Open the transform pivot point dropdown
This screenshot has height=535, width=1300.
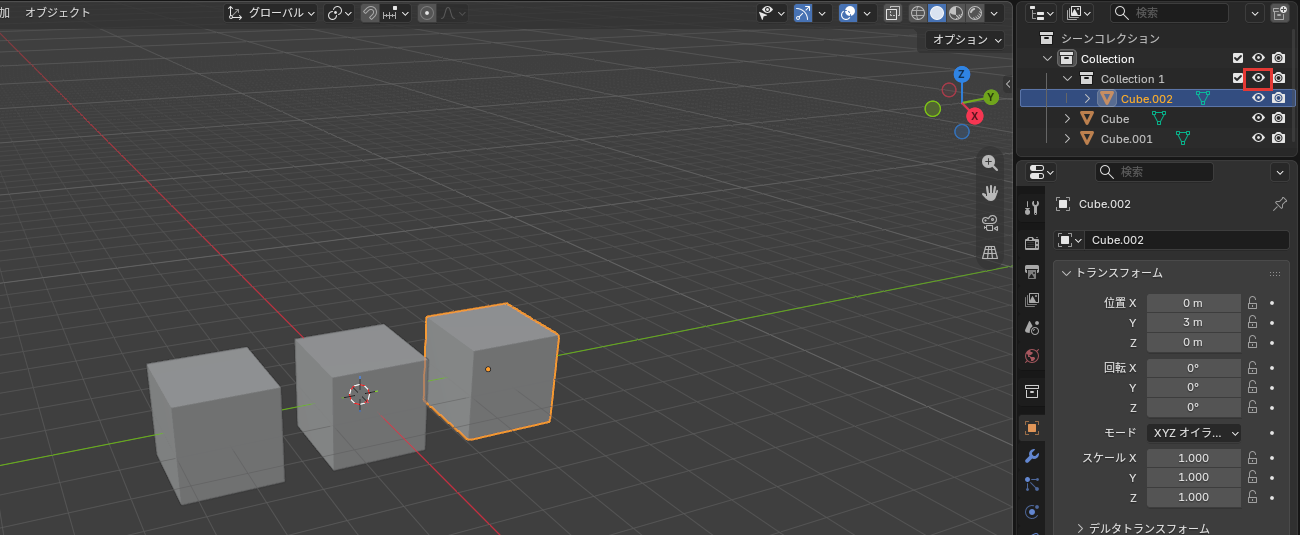(x=340, y=13)
